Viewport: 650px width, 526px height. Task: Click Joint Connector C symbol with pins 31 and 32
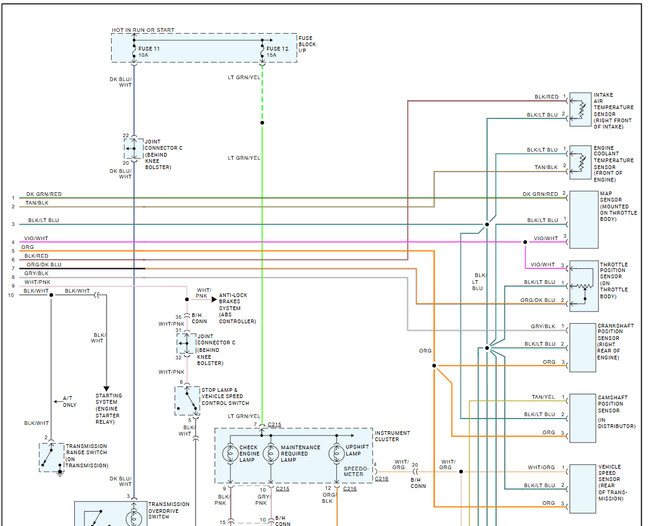(187, 344)
